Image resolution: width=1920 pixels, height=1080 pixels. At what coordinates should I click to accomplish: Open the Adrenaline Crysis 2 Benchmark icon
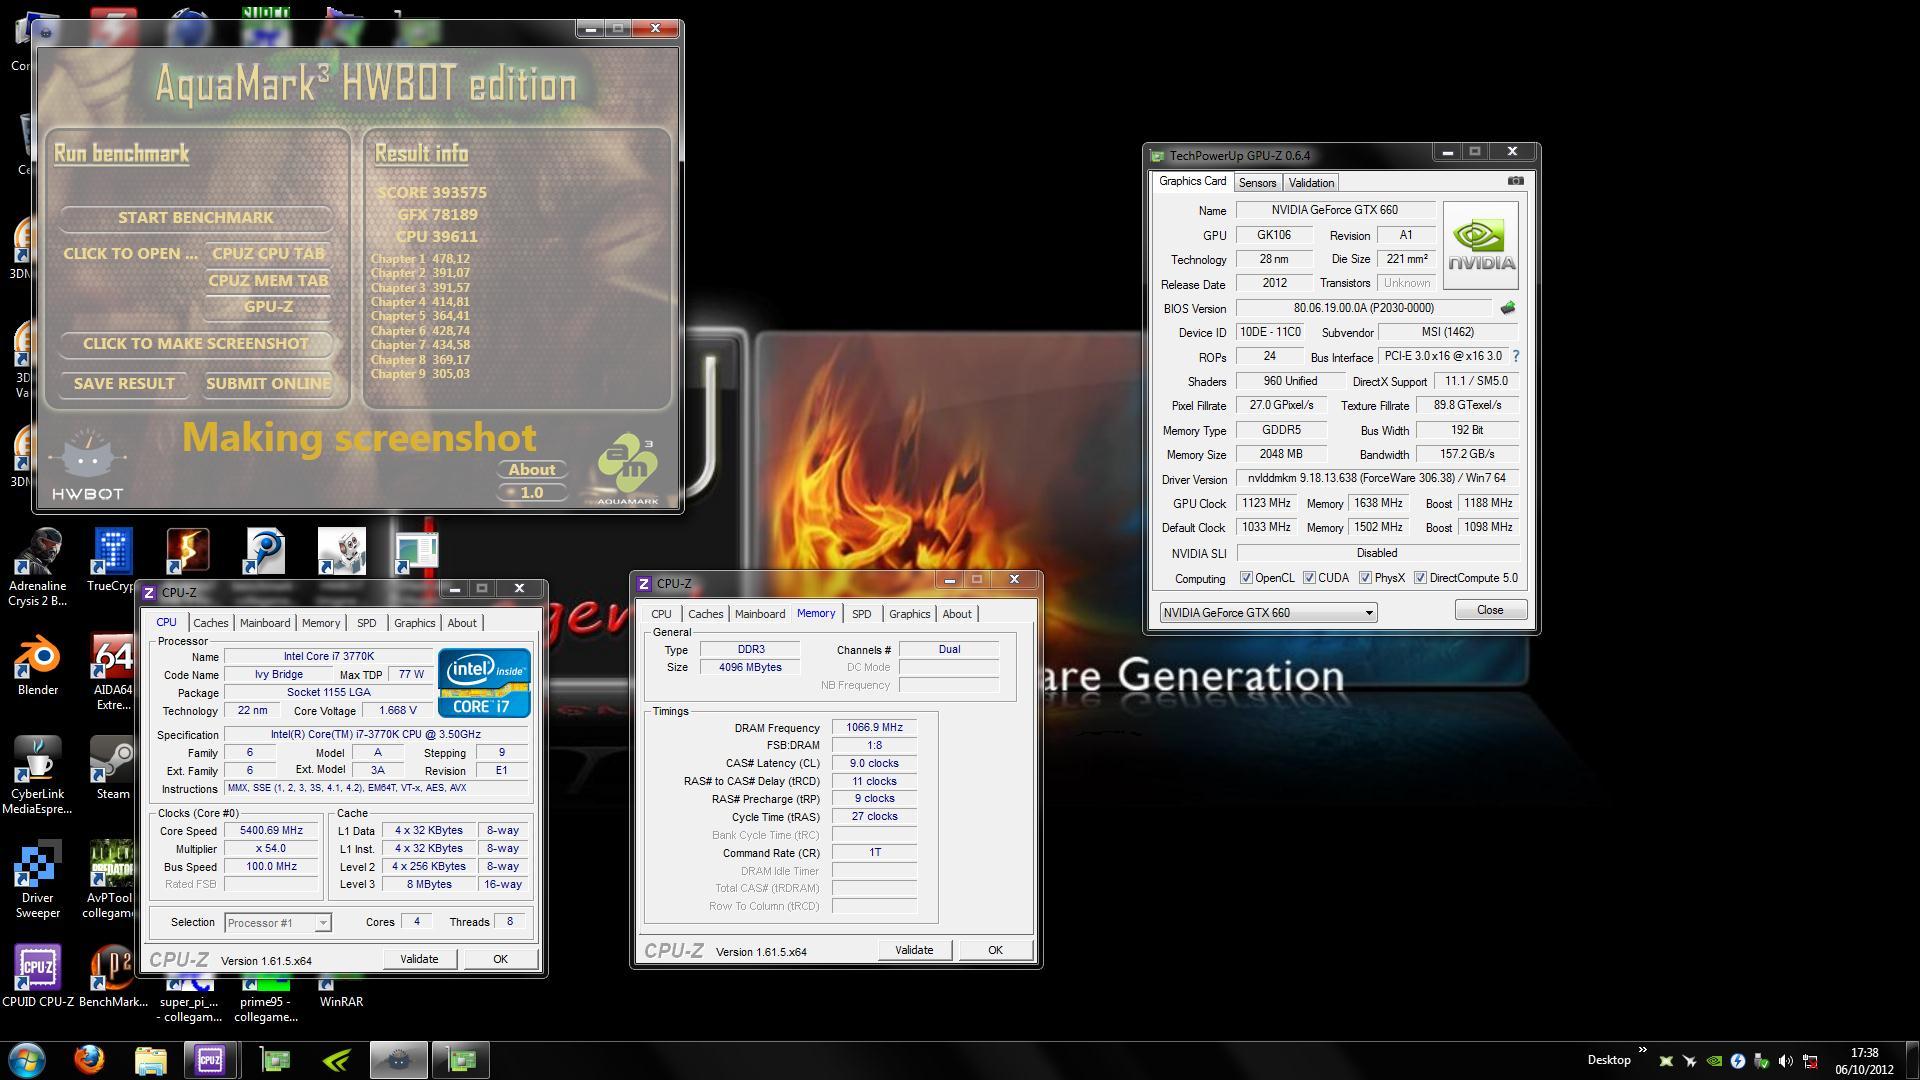pos(38,567)
